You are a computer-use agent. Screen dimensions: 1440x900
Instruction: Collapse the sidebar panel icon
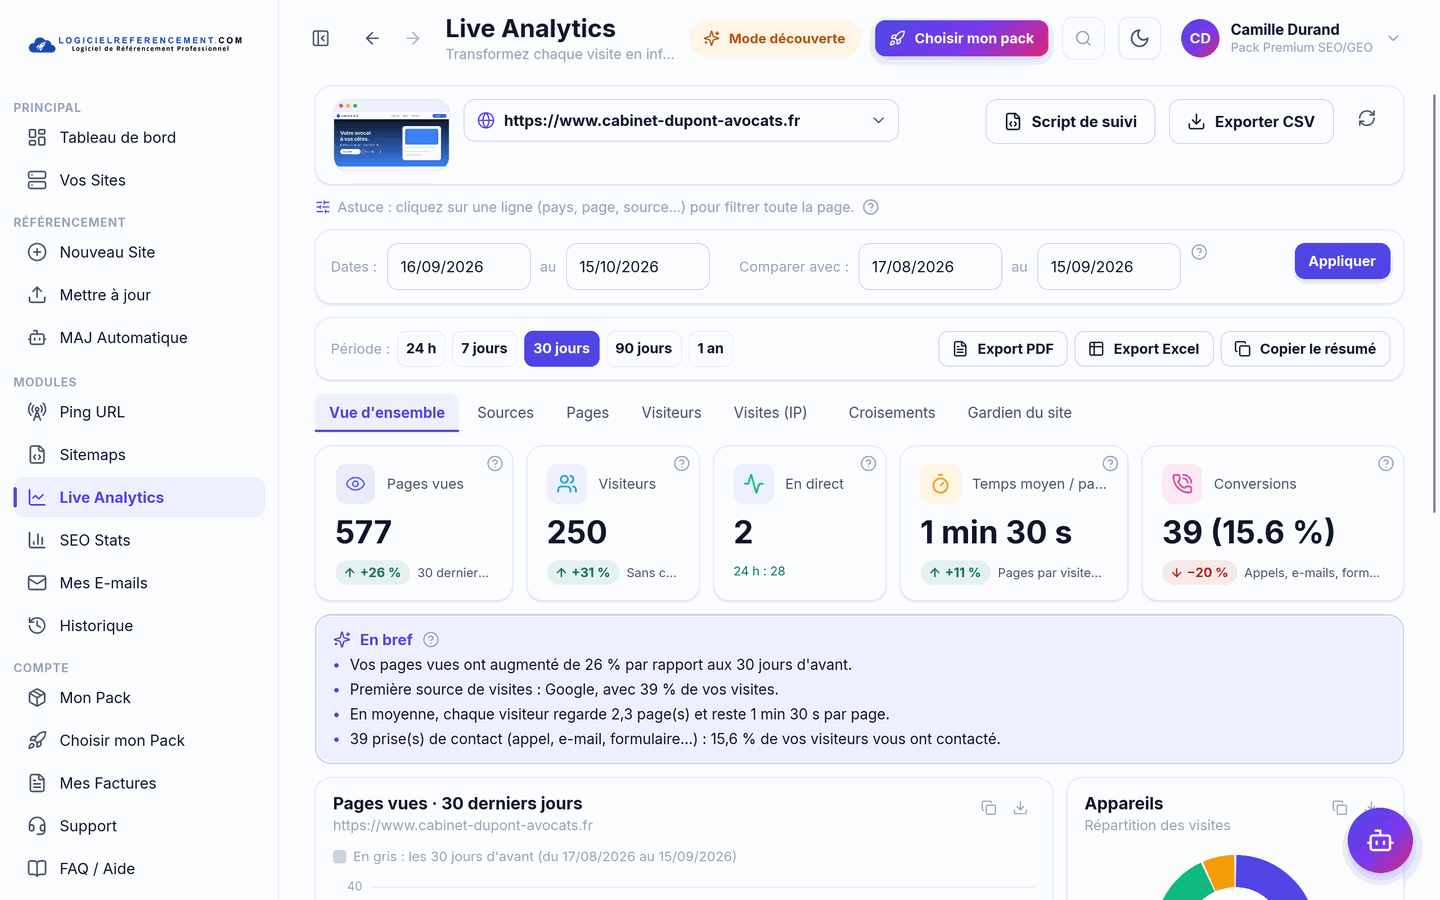click(321, 38)
